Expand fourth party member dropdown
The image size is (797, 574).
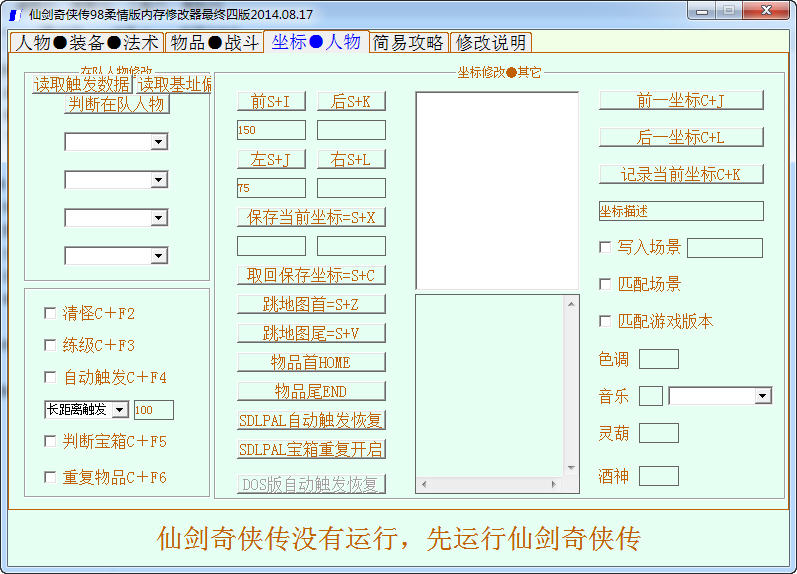pos(159,256)
